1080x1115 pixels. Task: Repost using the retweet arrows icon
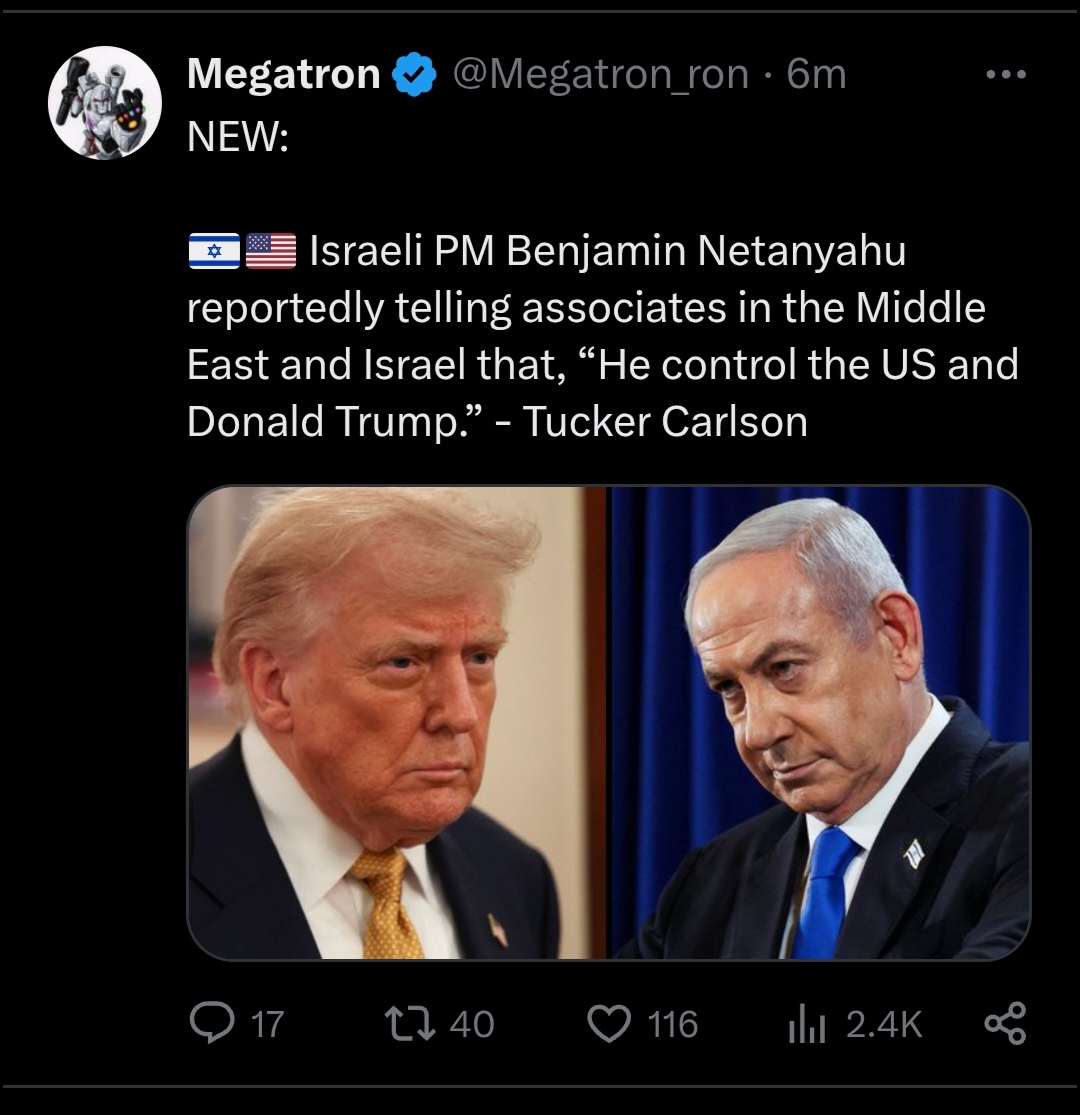coord(409,1024)
